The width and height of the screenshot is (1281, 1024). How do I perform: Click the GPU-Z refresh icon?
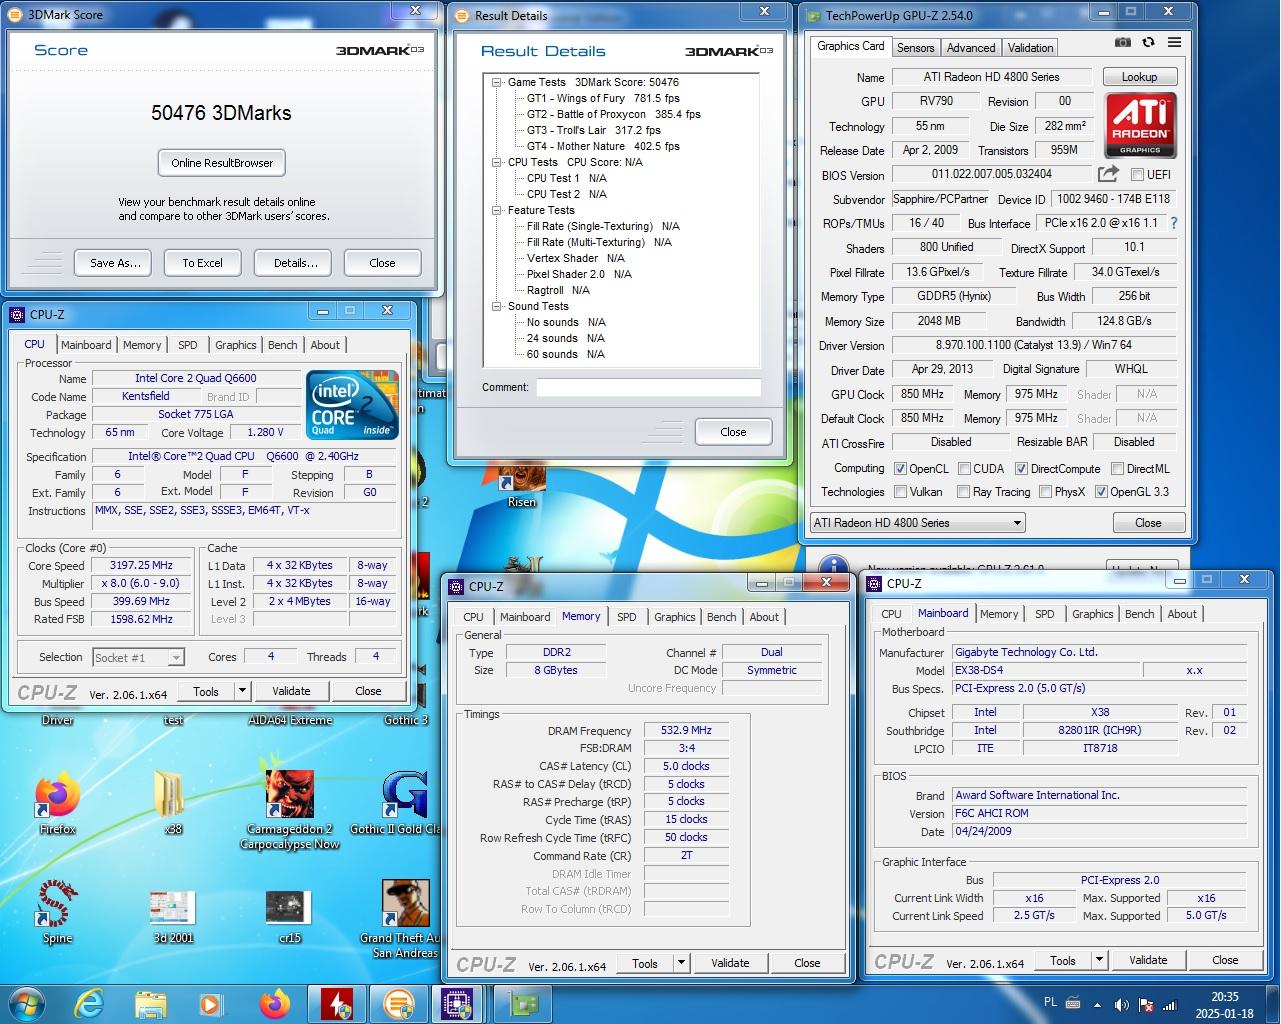1148,42
